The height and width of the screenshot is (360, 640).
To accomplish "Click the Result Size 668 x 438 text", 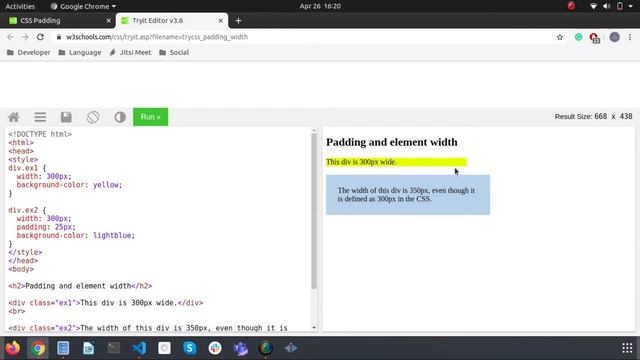I will (593, 117).
